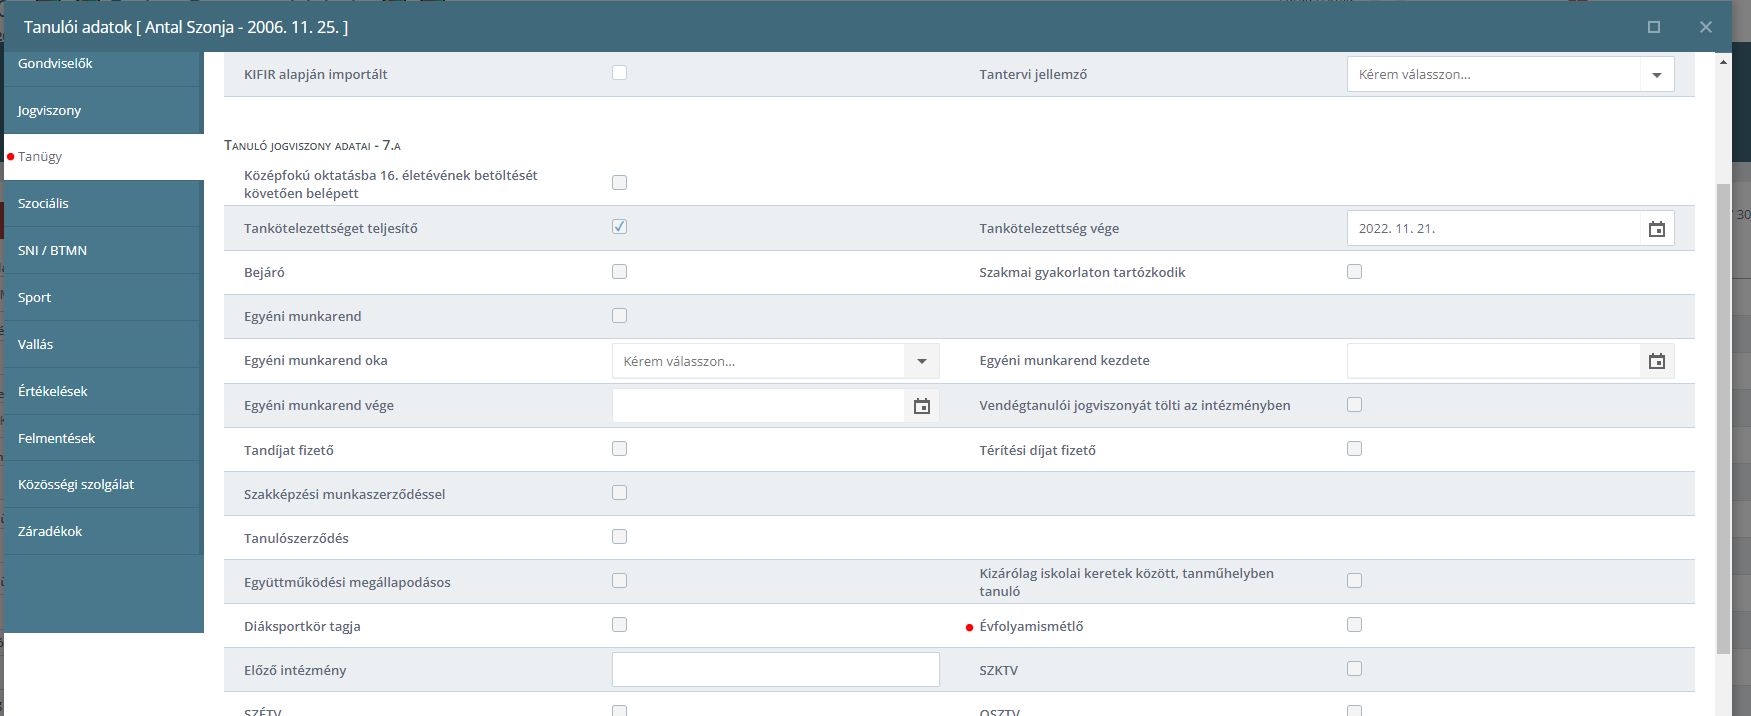Screen dimensions: 1751x716
Task: Open the Tantervi jellemző combo box
Action: [1510, 75]
